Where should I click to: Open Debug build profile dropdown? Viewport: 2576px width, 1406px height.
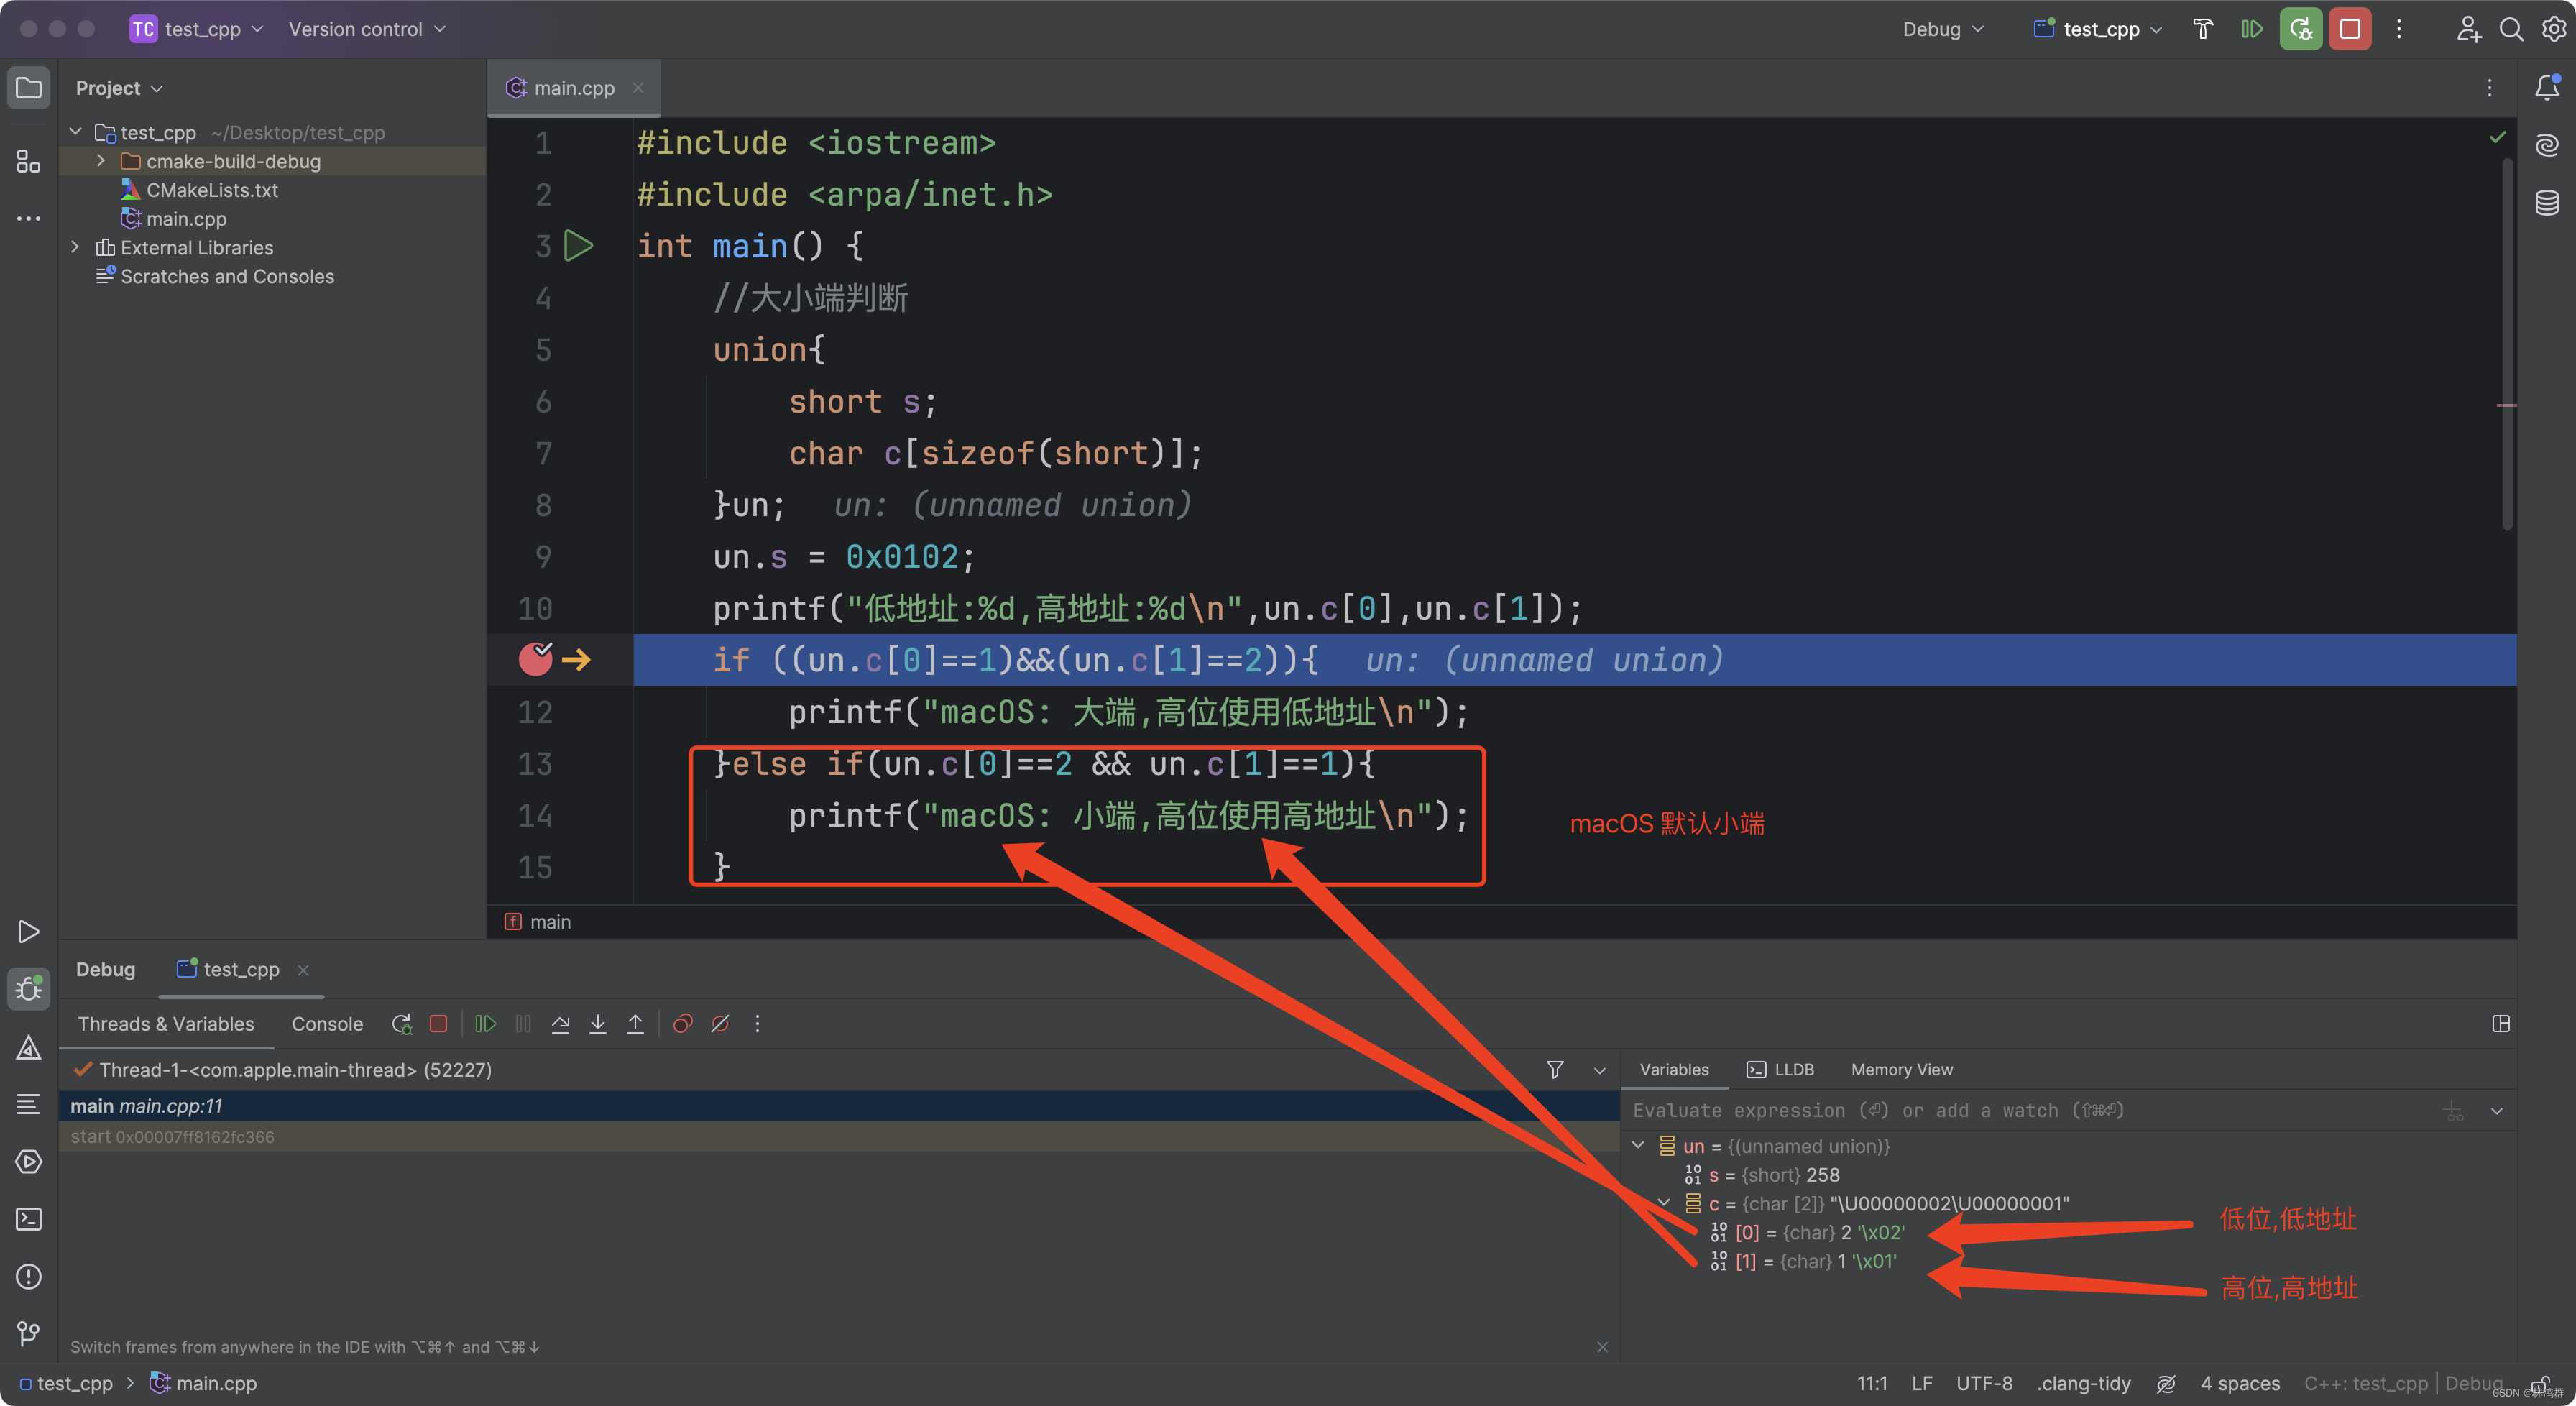tap(1943, 29)
